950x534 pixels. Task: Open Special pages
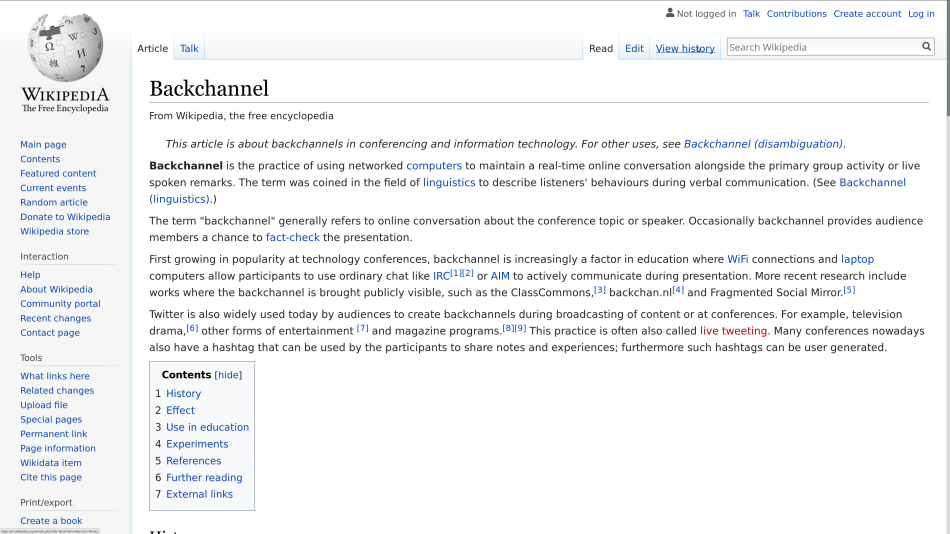[x=51, y=419]
